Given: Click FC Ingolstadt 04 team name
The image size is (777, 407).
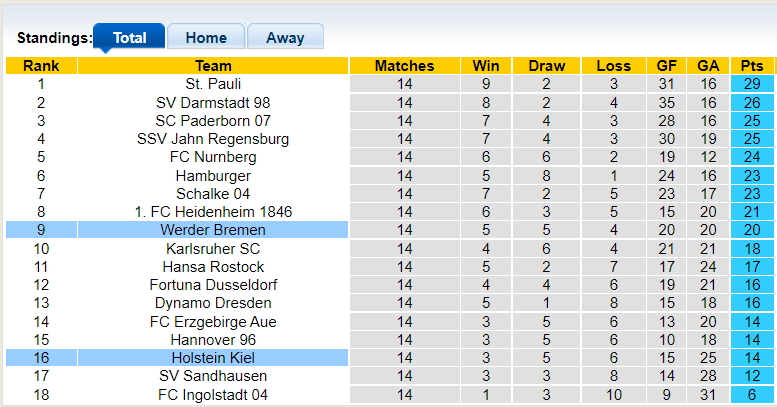Looking at the screenshot, I should [213, 394].
